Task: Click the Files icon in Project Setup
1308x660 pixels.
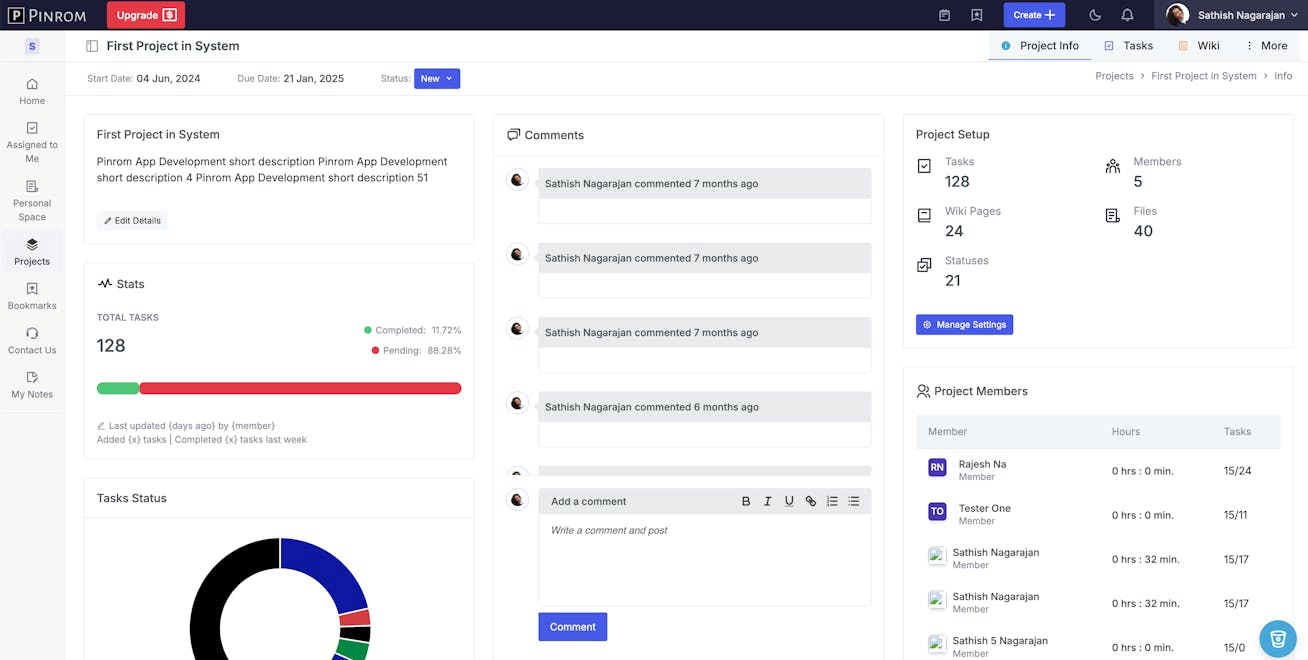Action: coord(1113,215)
